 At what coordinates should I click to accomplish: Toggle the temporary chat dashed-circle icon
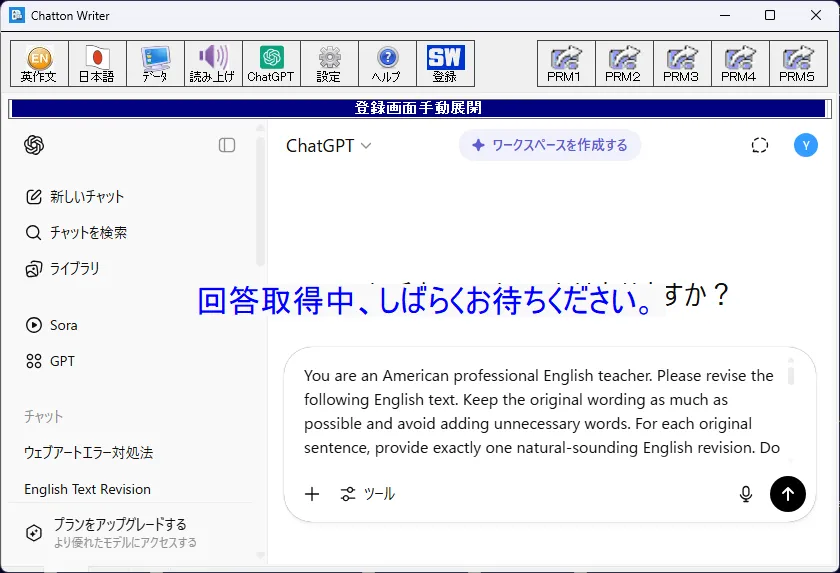tap(760, 145)
